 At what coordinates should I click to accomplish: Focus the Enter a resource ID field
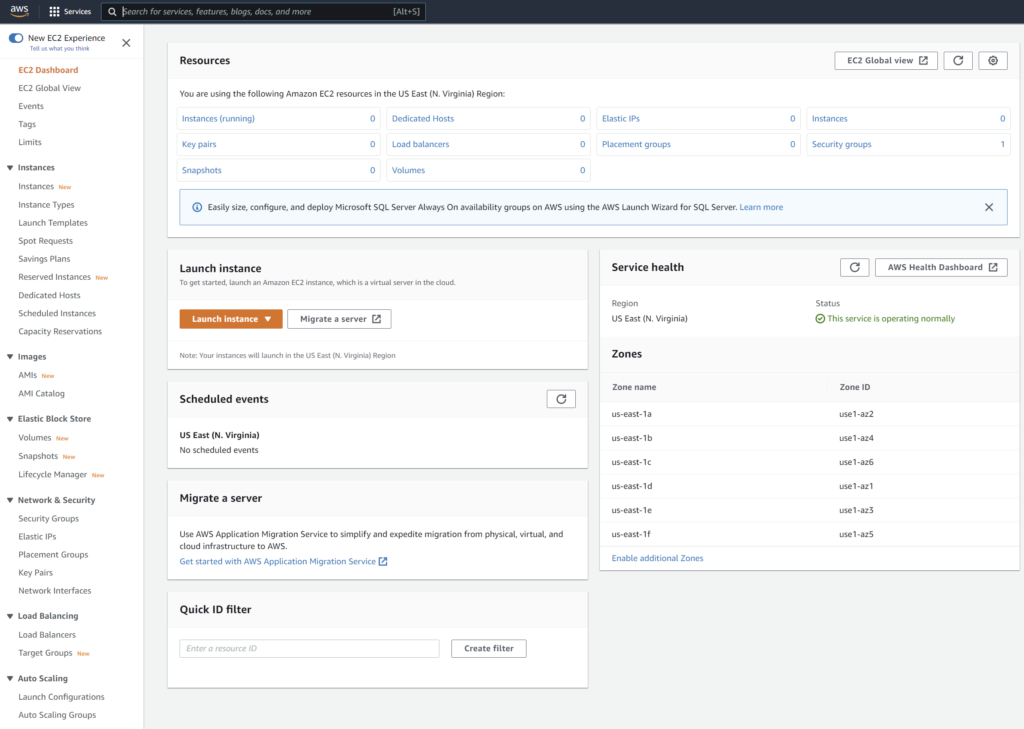(x=310, y=649)
